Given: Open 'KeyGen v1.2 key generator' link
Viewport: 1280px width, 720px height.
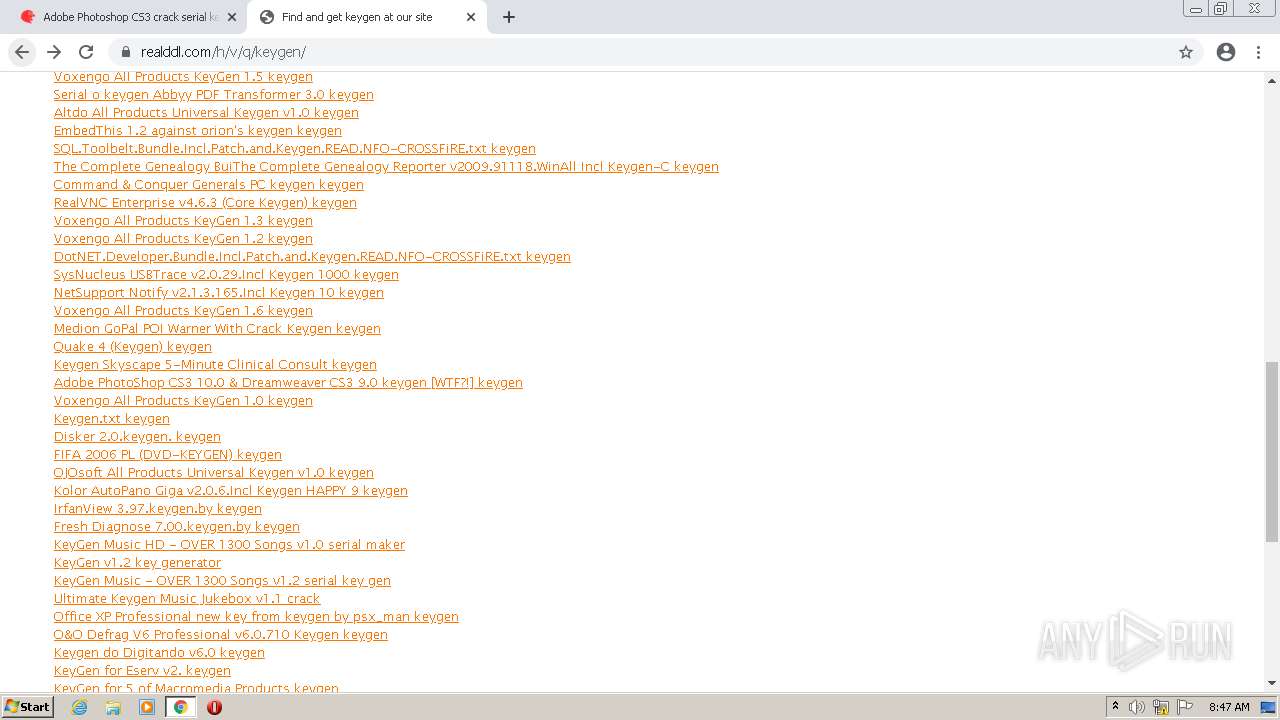Looking at the screenshot, I should (137, 563).
